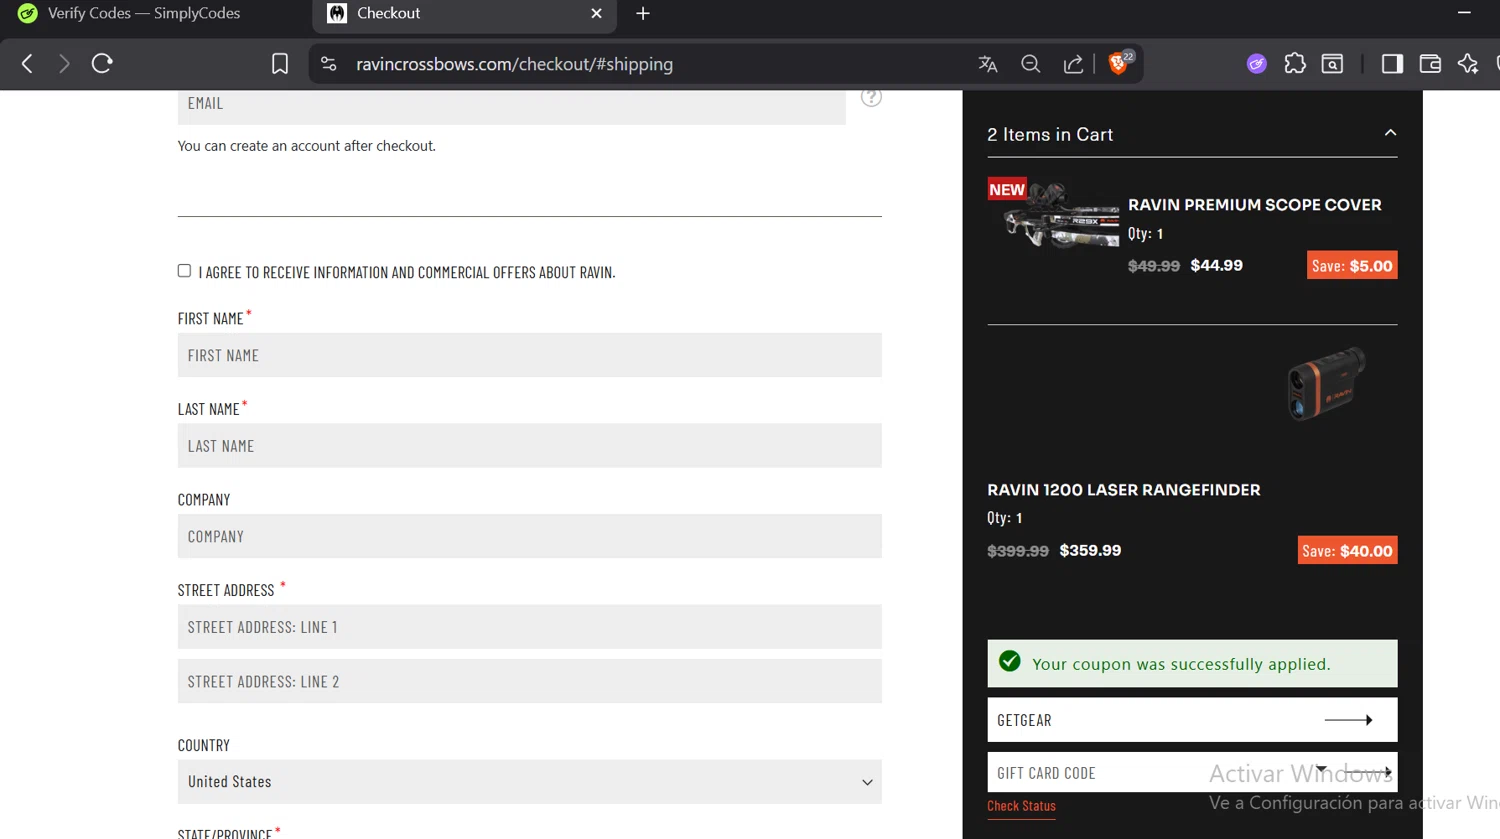Toggle the browser sidebar panel
The image size is (1500, 839).
coord(1392,64)
